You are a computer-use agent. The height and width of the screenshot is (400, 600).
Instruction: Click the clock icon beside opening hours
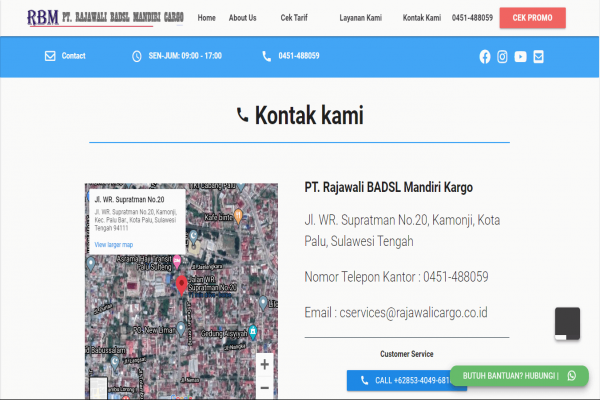tap(137, 56)
